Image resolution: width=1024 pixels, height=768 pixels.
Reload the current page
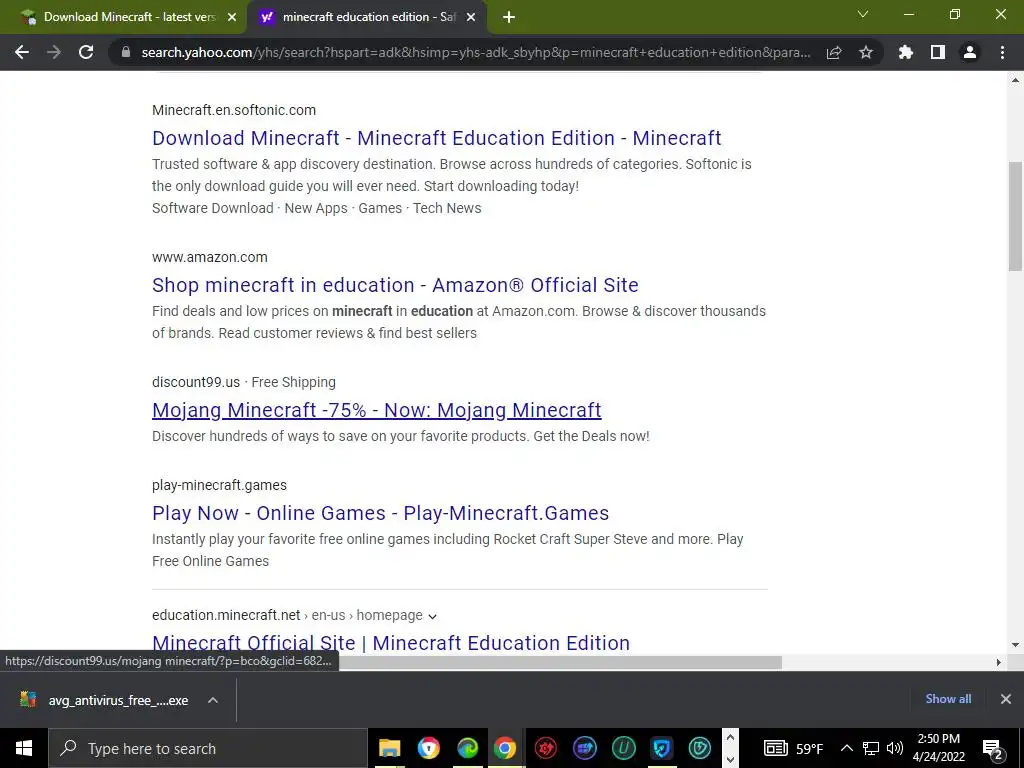[x=86, y=52]
